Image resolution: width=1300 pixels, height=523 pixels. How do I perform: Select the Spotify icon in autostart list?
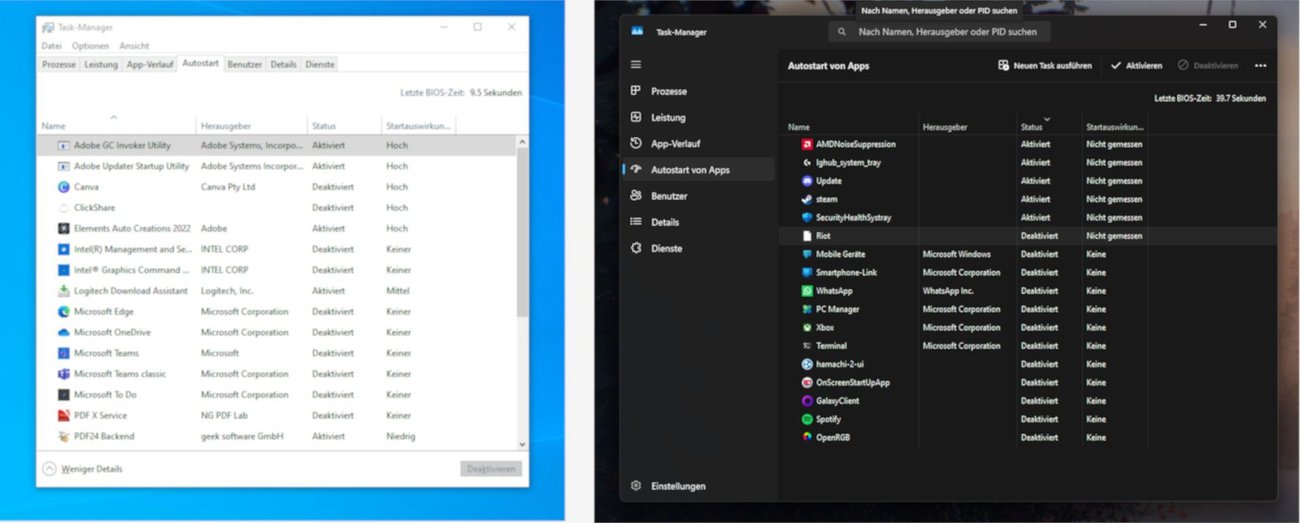click(x=807, y=419)
